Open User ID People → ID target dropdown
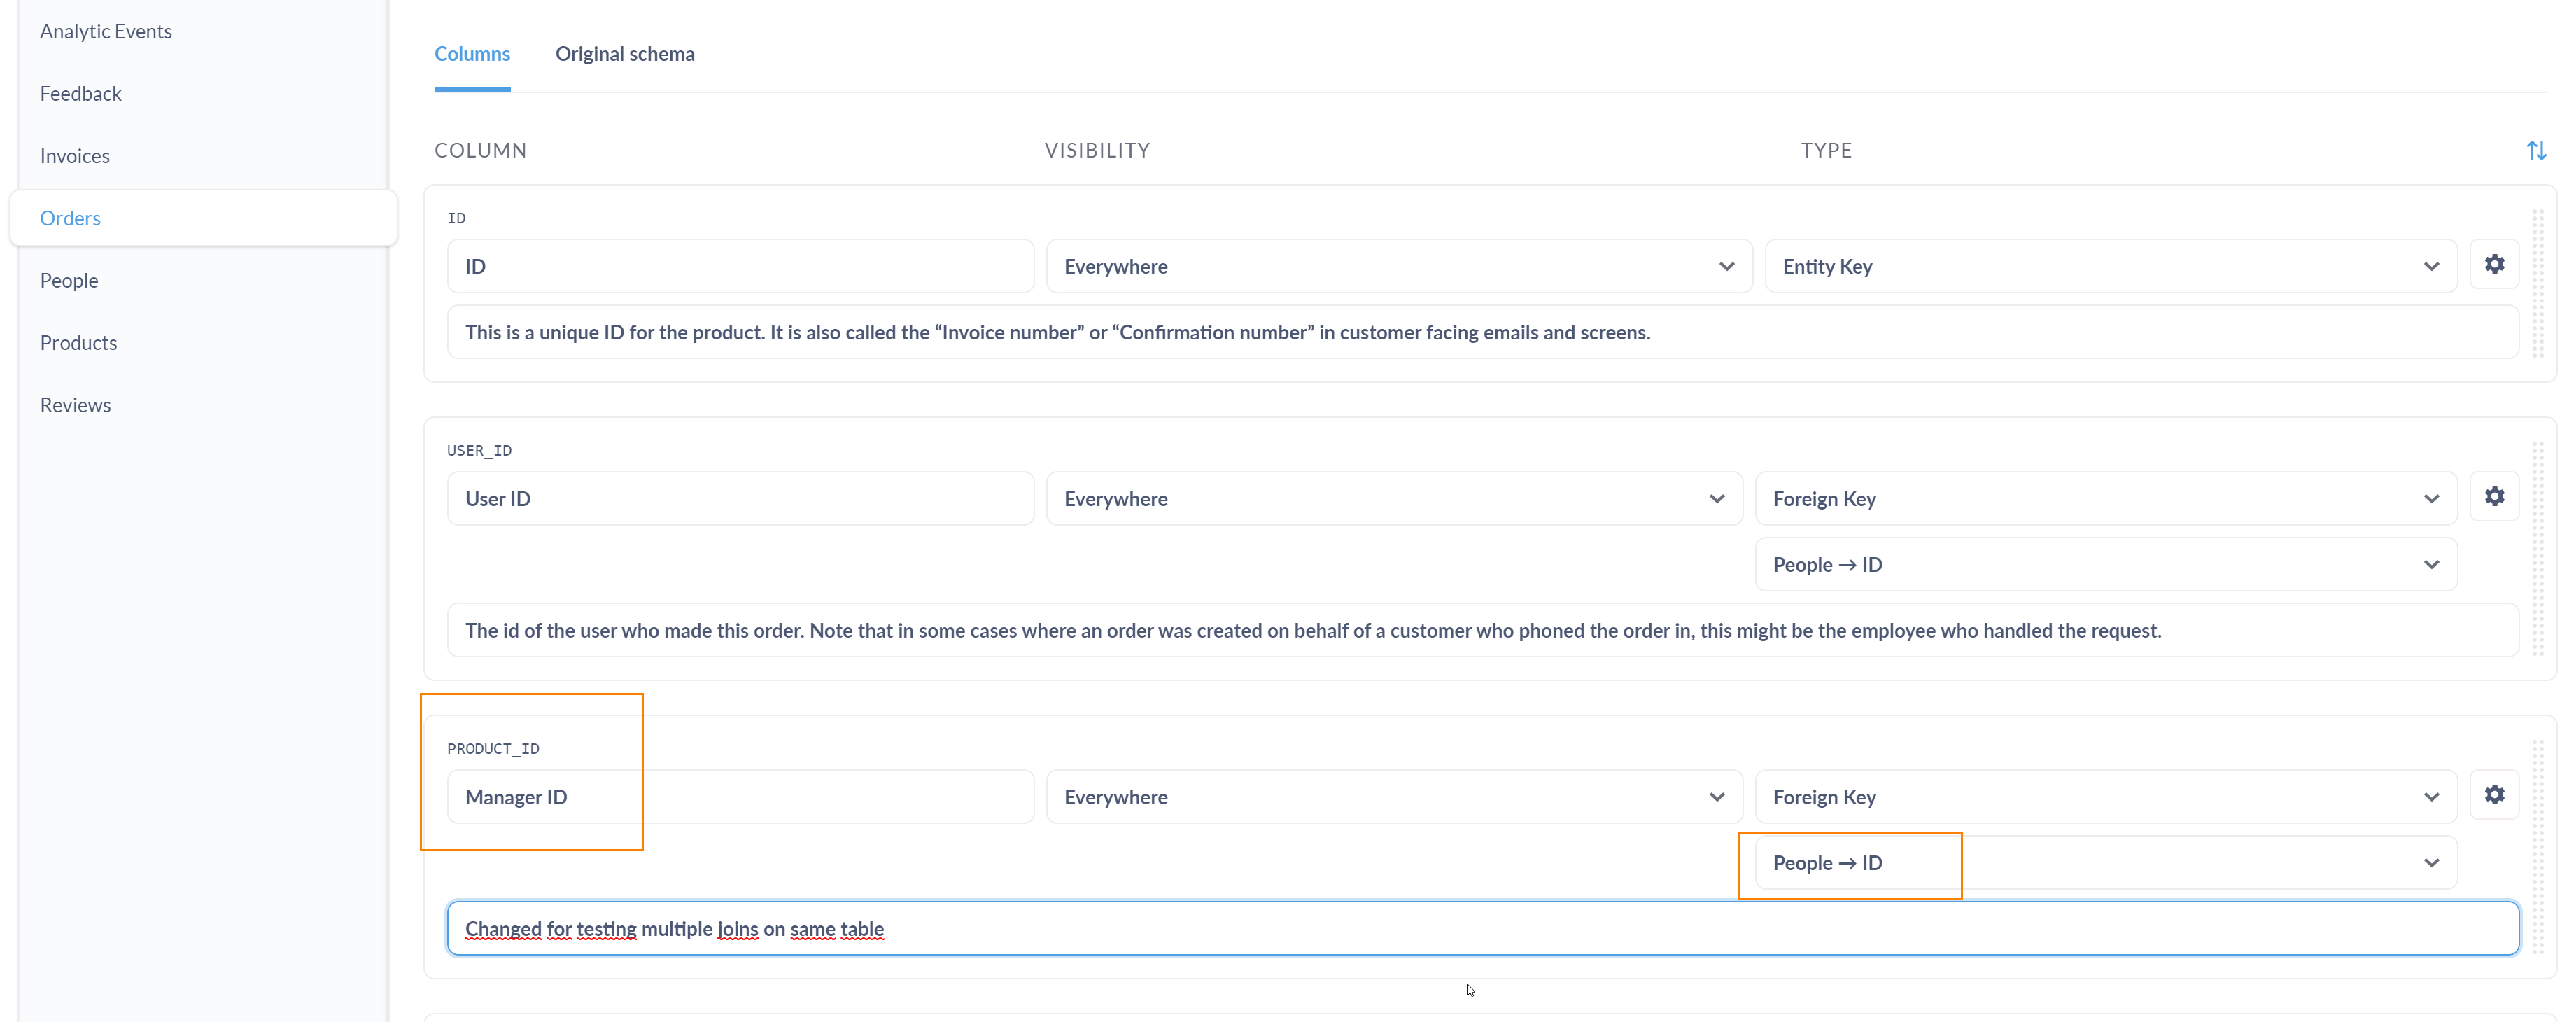 click(x=2106, y=565)
